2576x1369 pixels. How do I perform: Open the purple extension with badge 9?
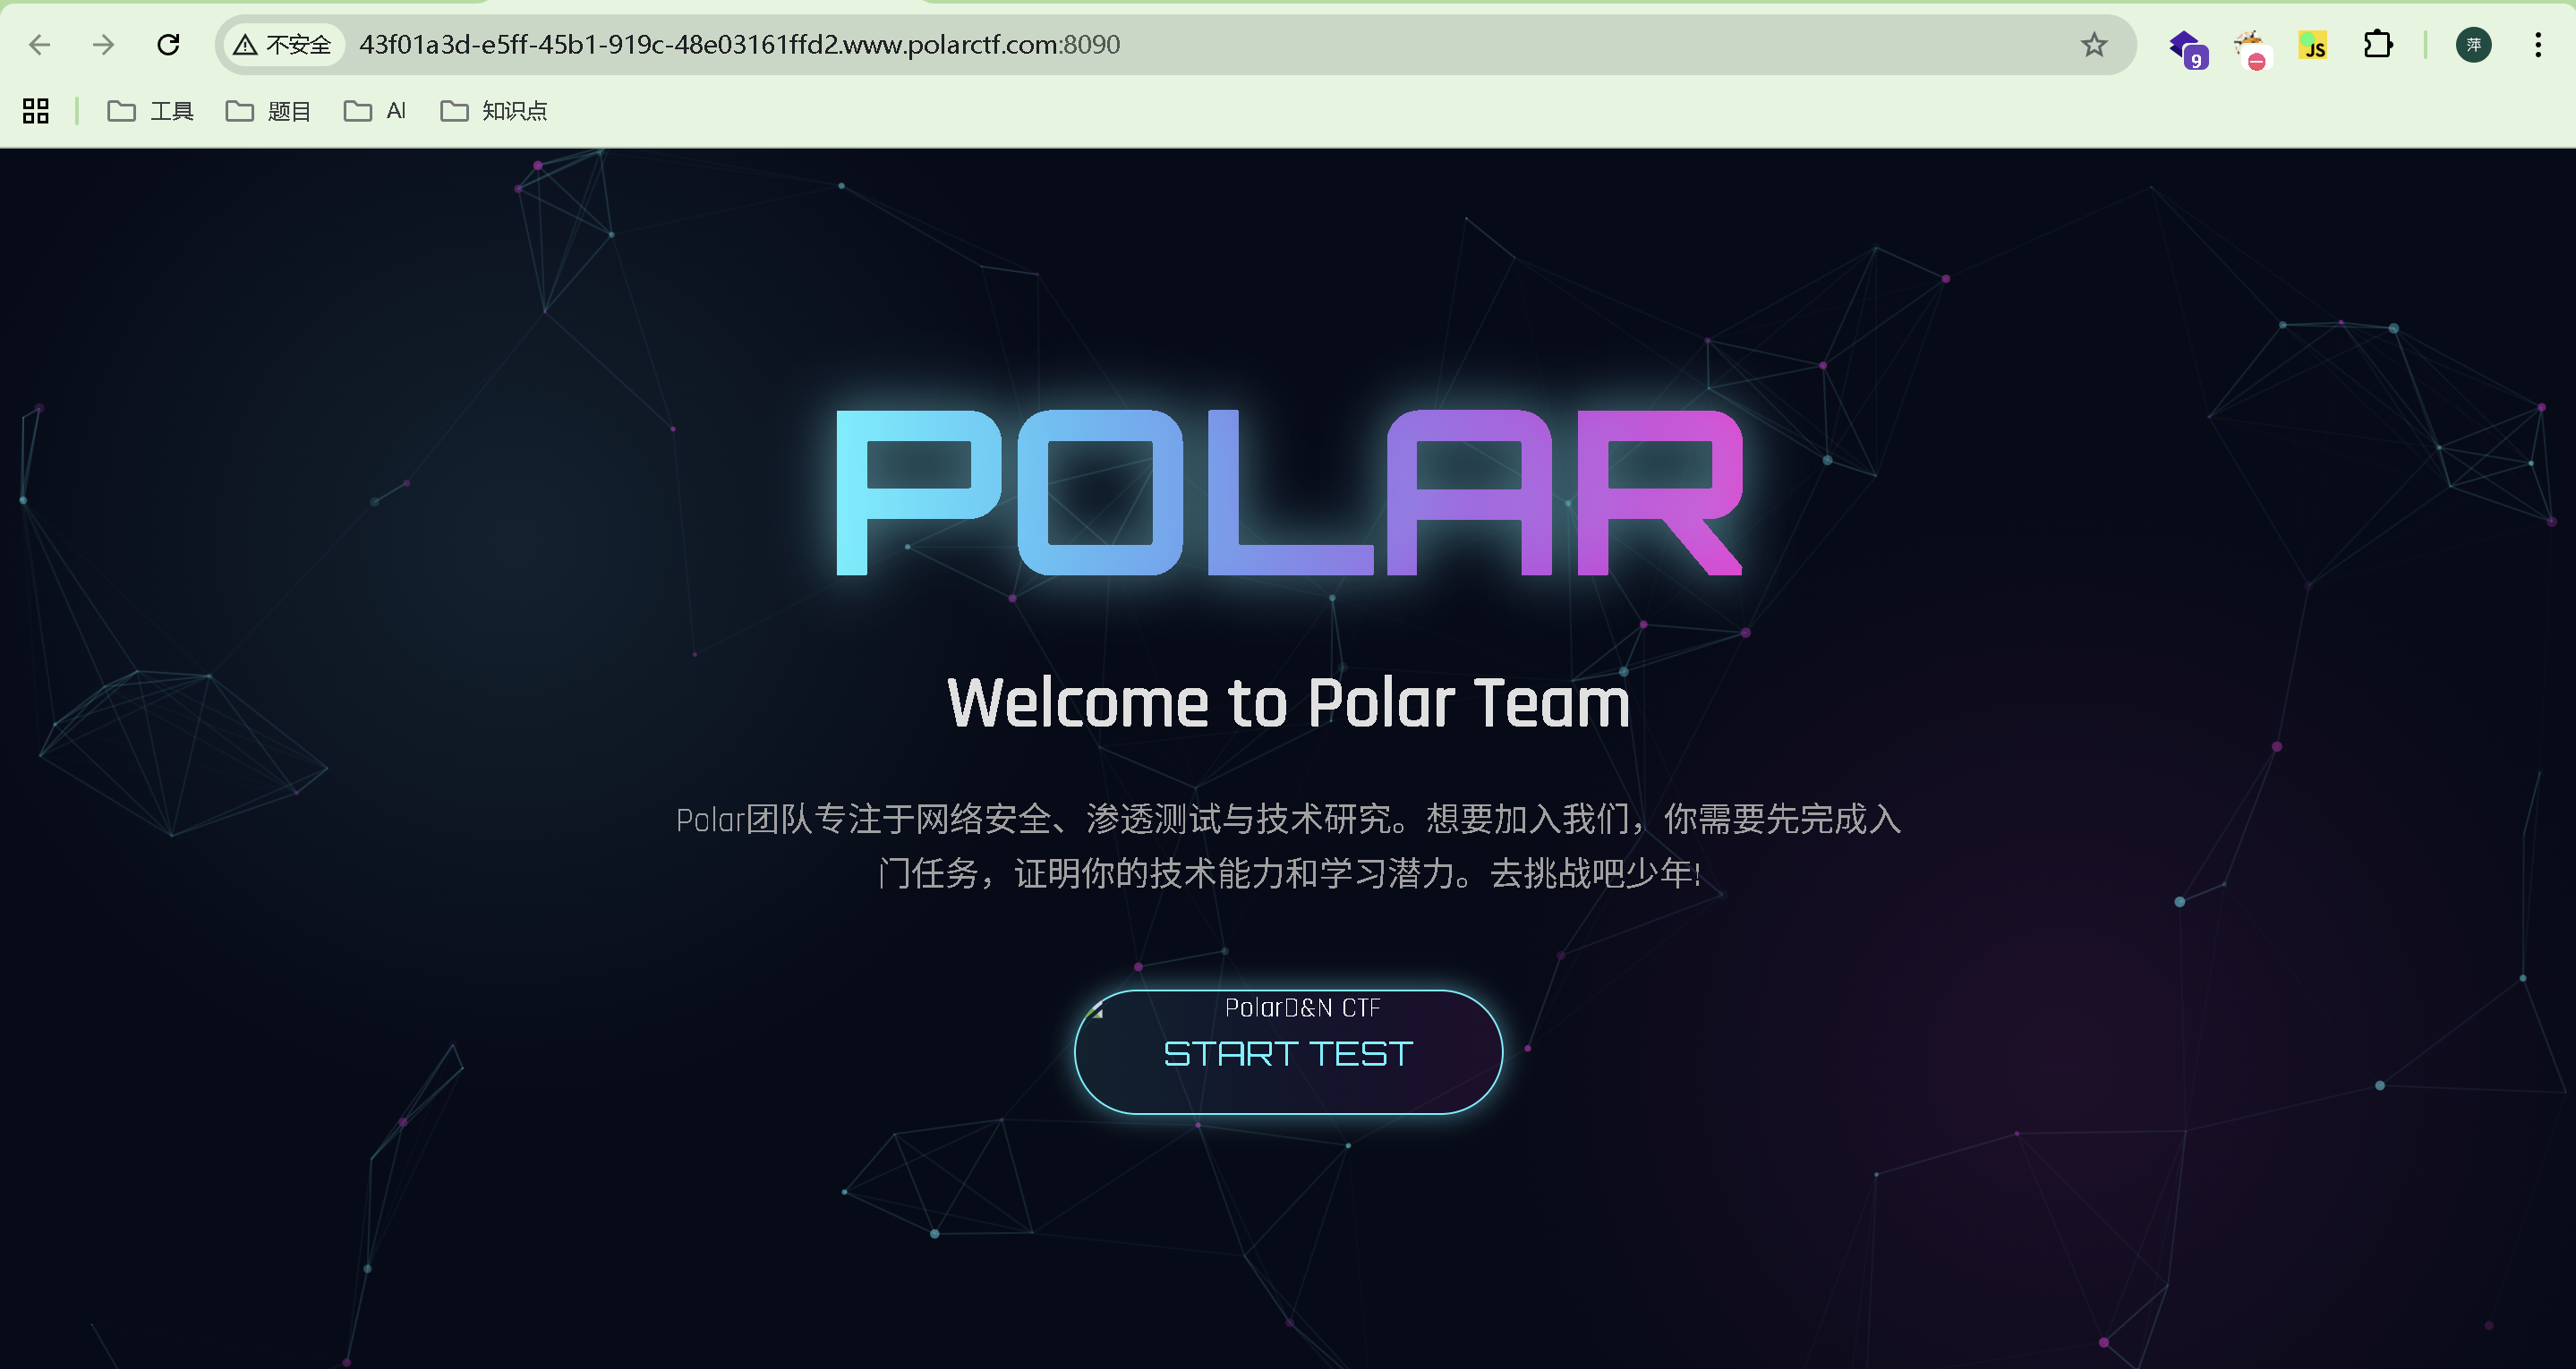click(2186, 46)
